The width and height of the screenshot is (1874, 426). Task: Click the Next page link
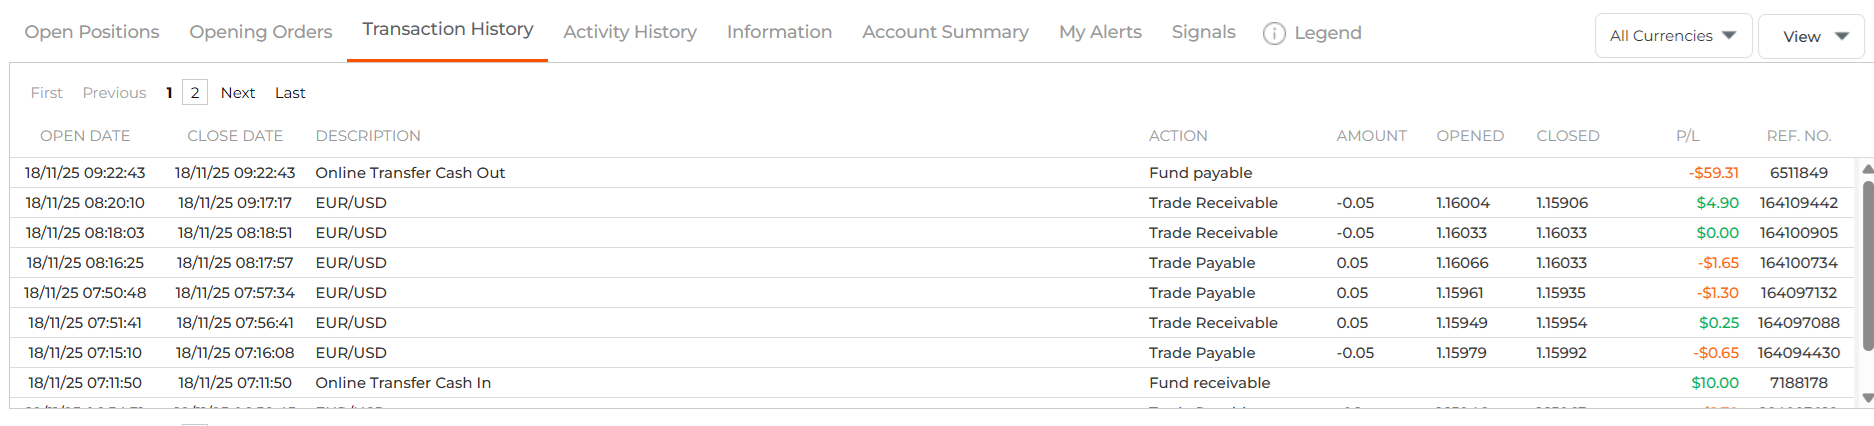click(x=238, y=93)
